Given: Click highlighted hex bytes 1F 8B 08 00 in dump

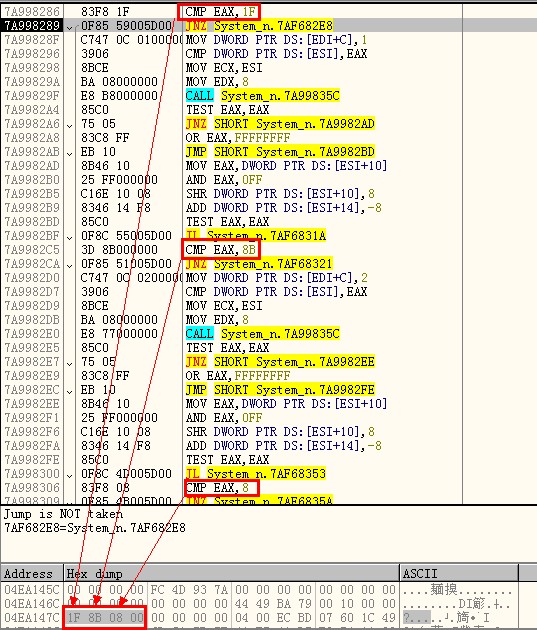Looking at the screenshot, I should [x=105, y=618].
